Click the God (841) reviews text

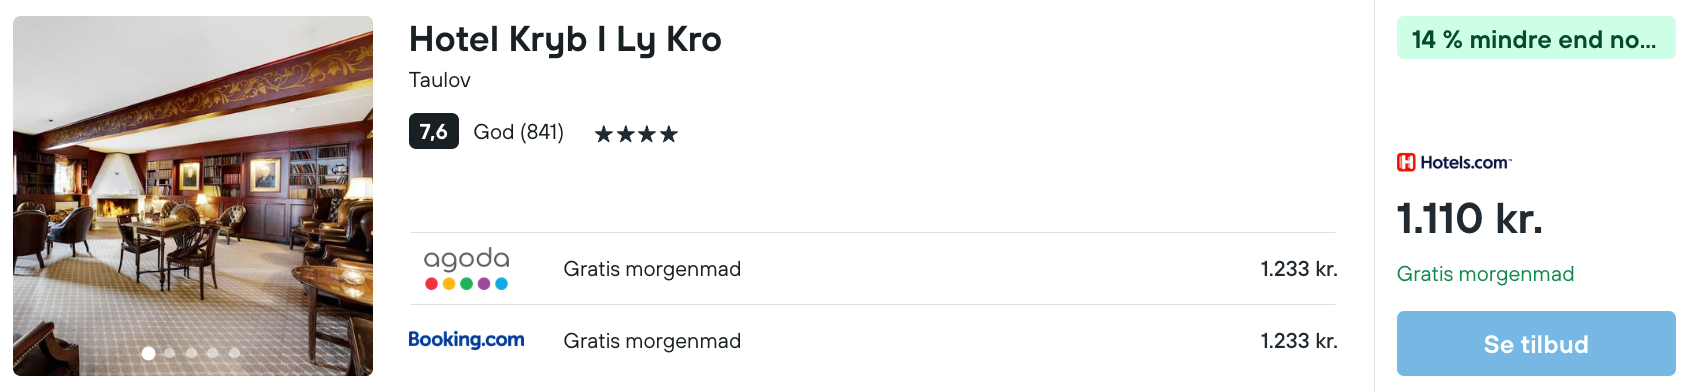(519, 132)
